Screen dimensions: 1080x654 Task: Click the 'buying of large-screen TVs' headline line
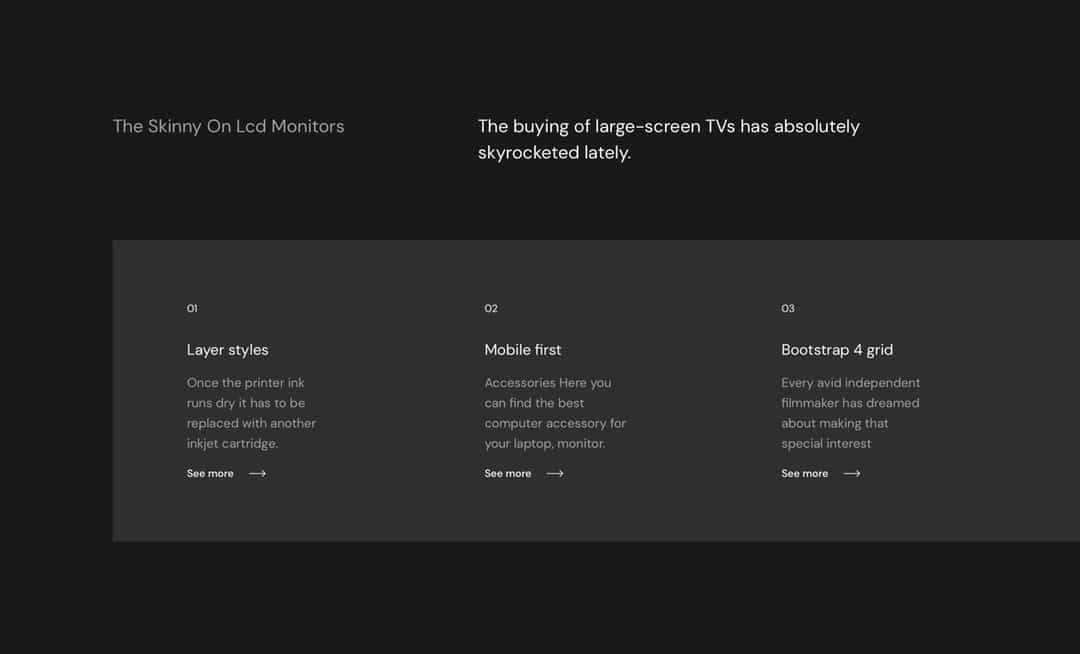coord(669,127)
